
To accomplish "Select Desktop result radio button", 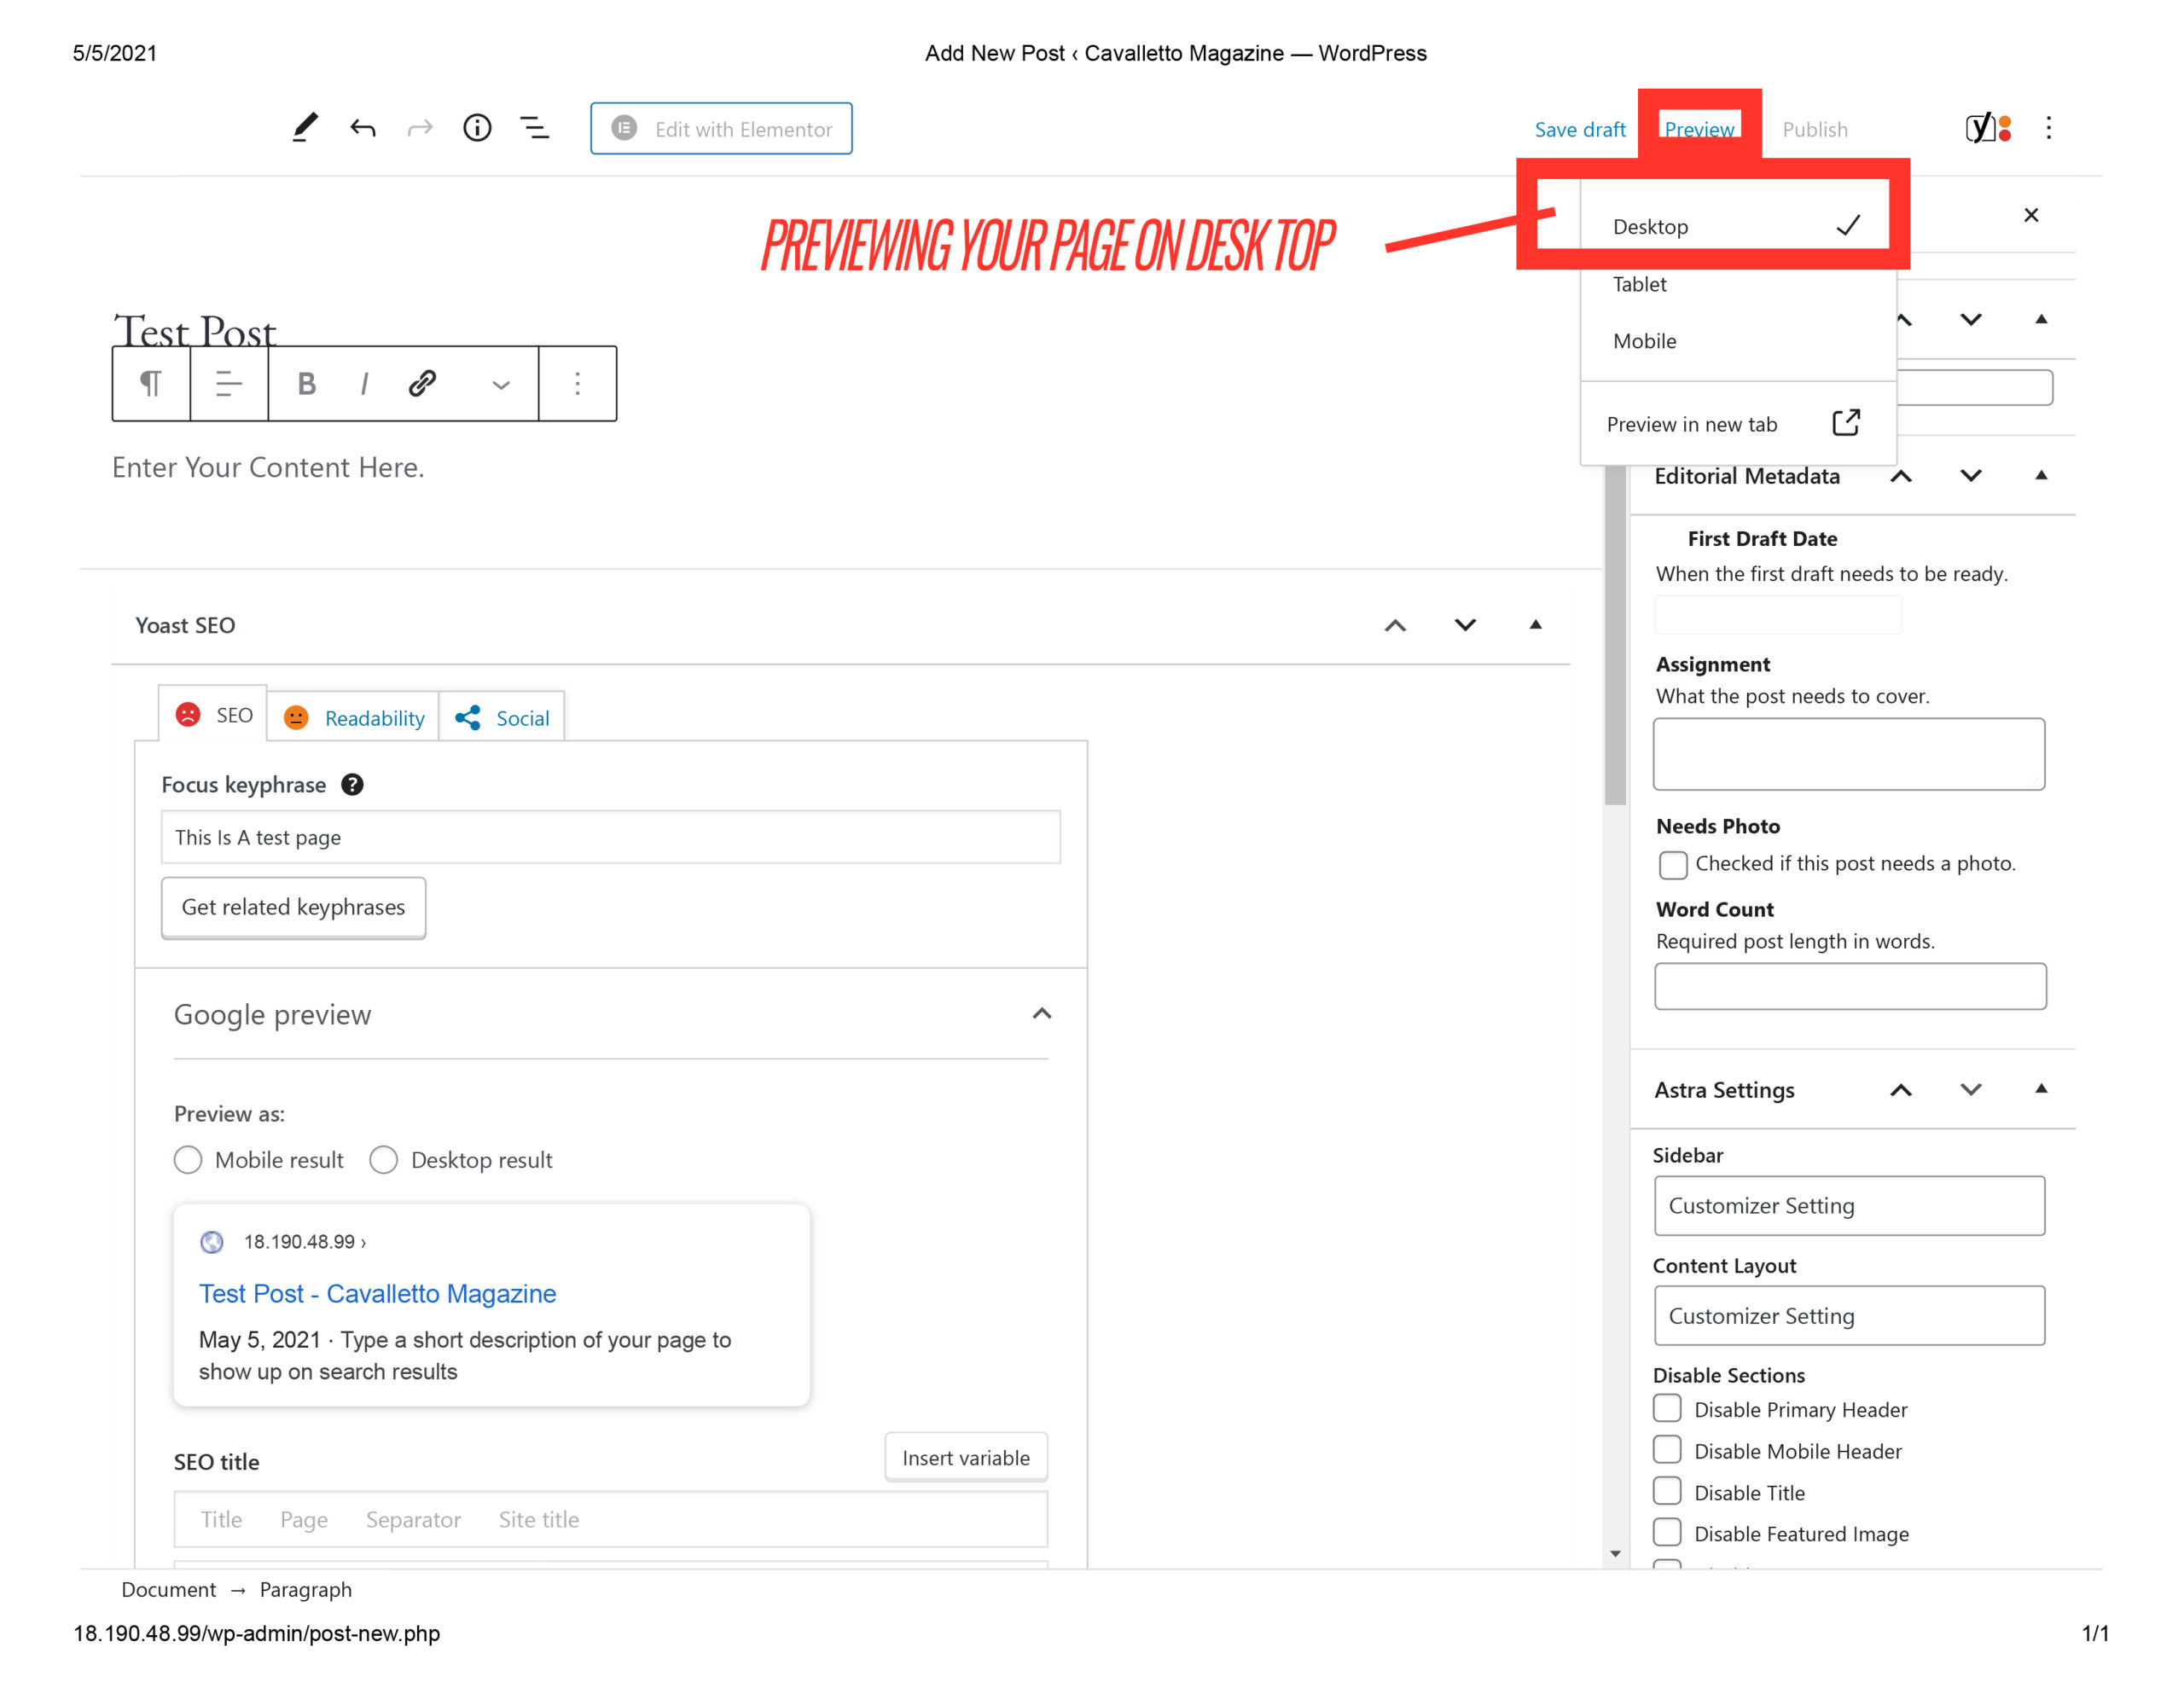I will point(384,1159).
